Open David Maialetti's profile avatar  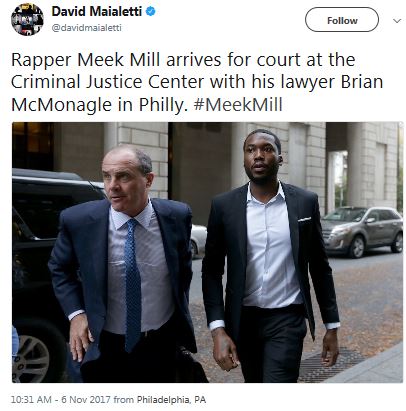[x=27, y=20]
